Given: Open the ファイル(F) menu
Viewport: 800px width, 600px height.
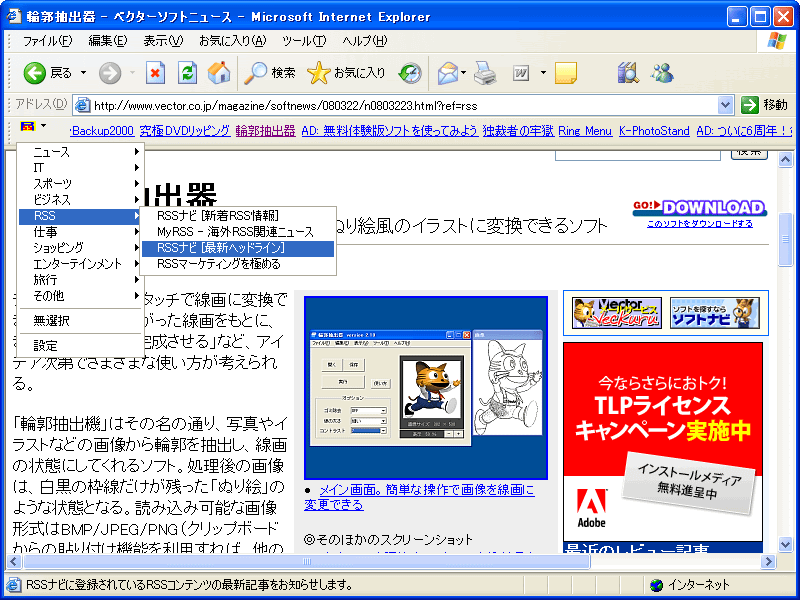Looking at the screenshot, I should [x=47, y=41].
